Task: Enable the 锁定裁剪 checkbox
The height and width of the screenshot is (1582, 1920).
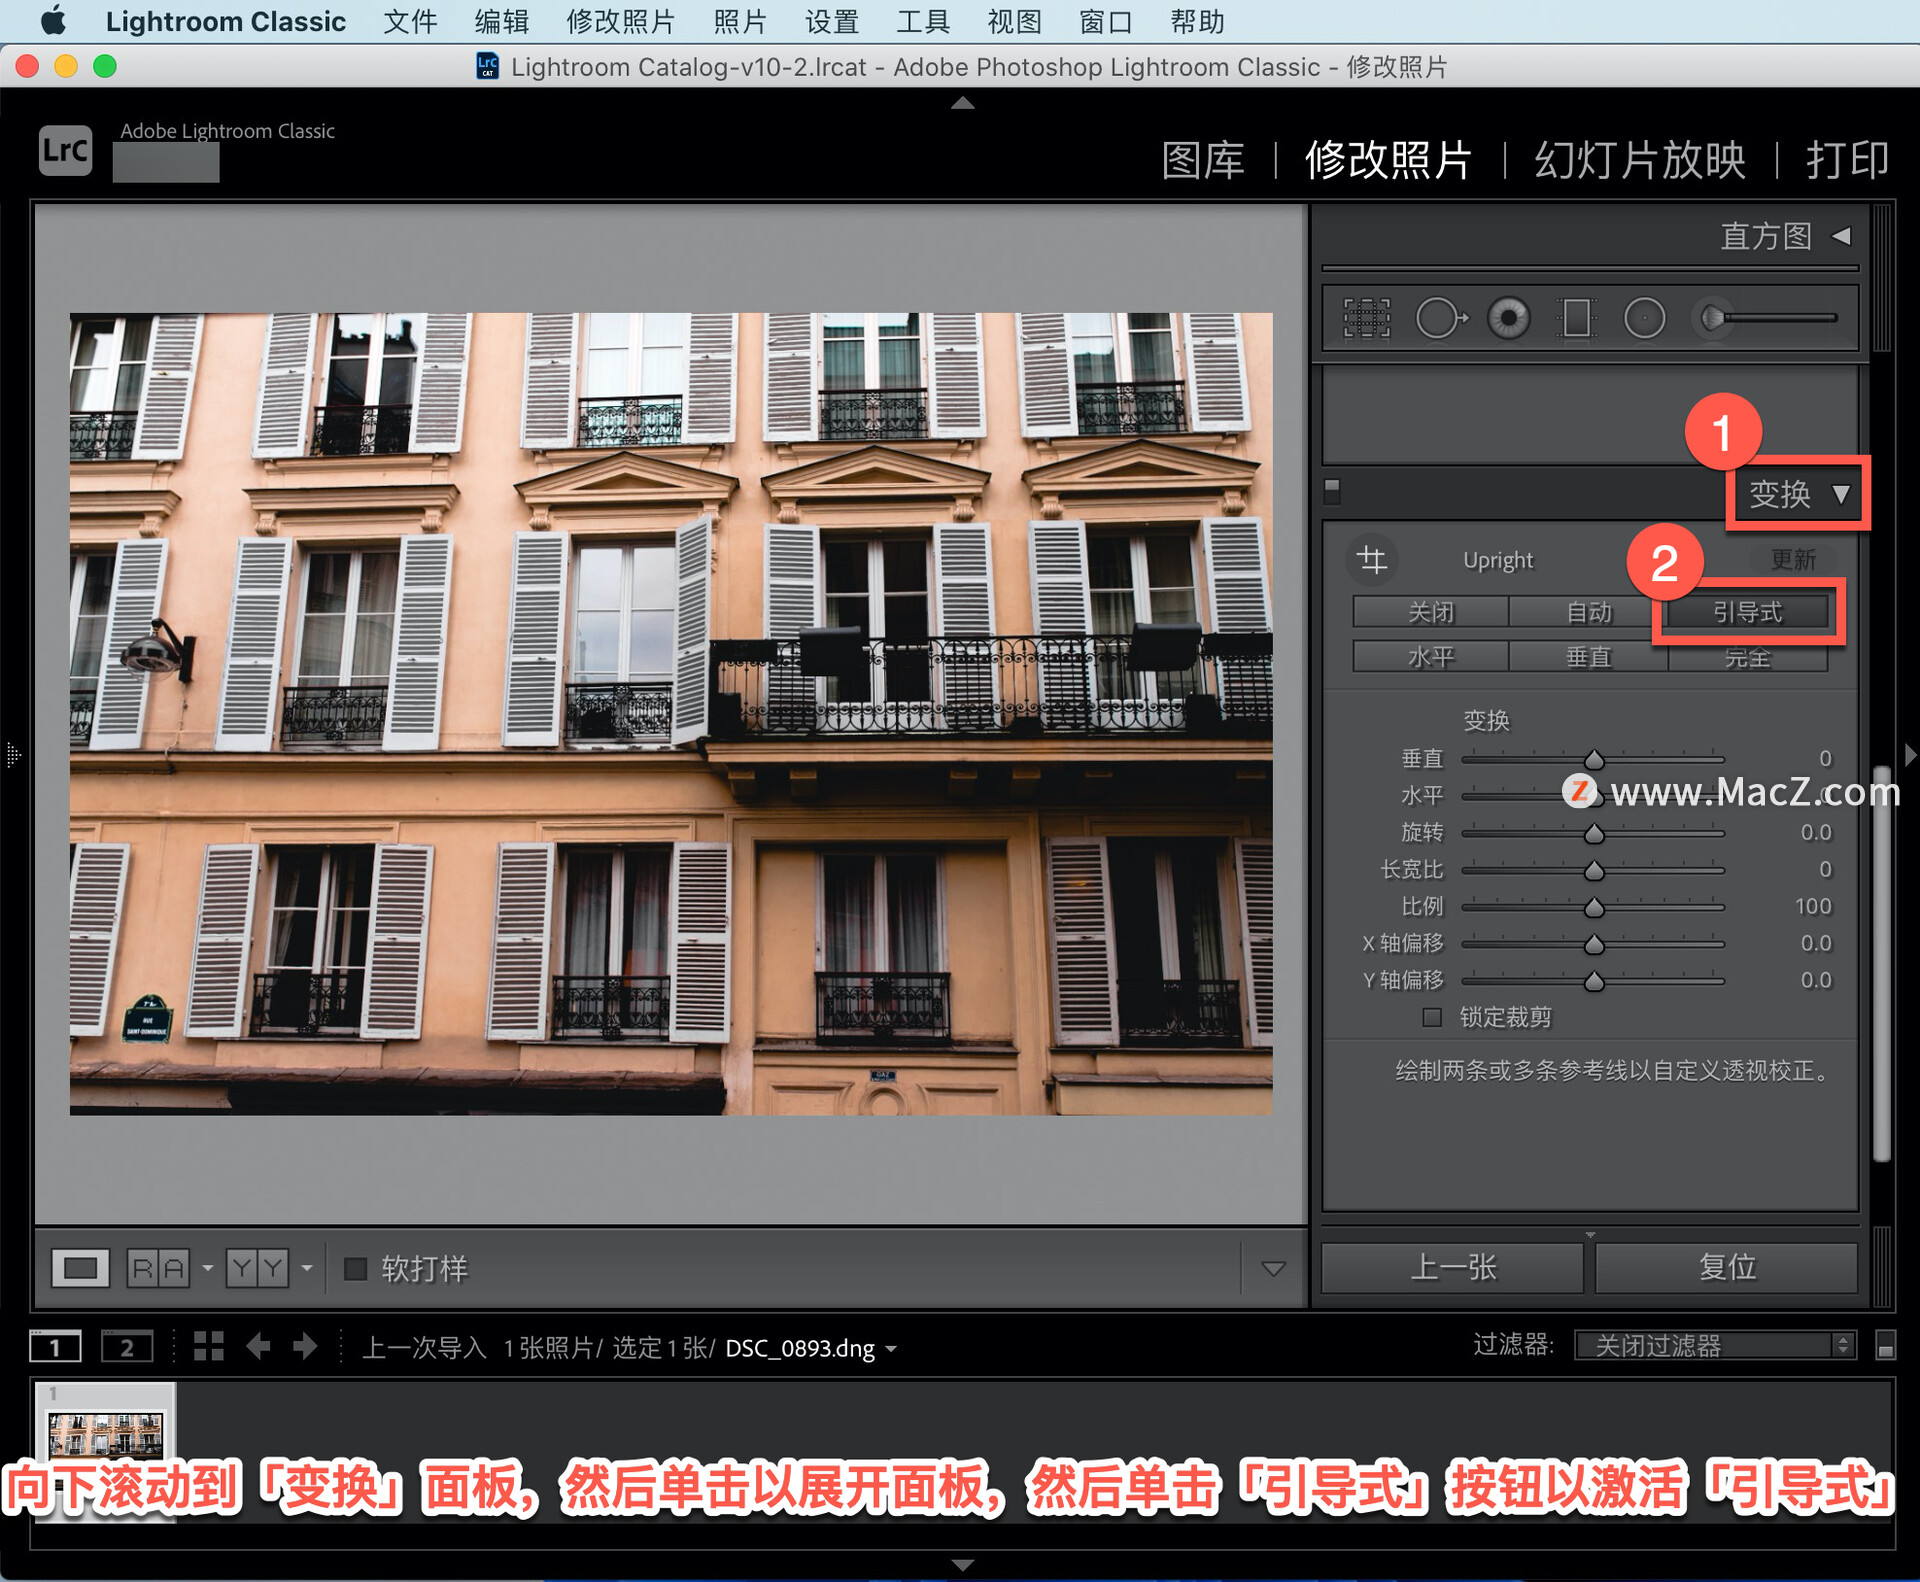Action: pyautogui.click(x=1432, y=1017)
